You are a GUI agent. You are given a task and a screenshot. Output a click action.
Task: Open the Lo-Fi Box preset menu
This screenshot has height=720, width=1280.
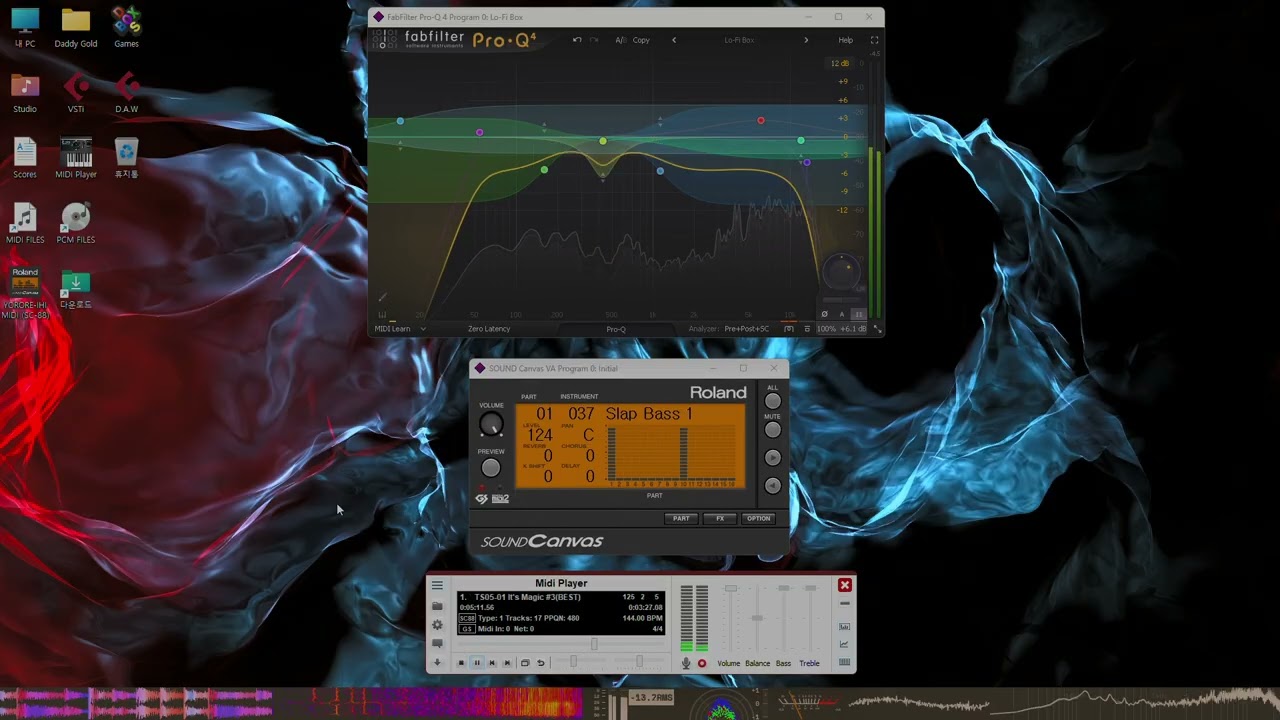pos(739,40)
